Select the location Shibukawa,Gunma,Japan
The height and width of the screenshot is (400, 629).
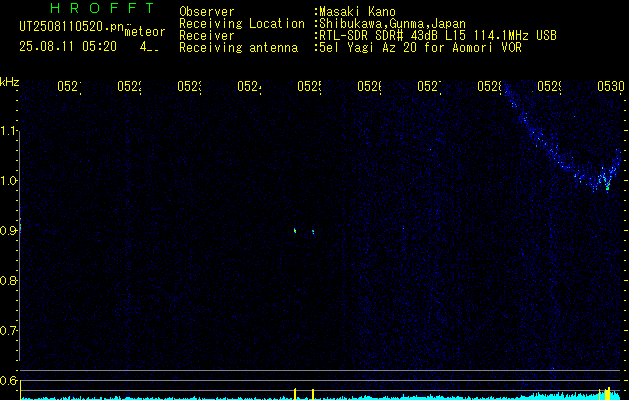point(392,24)
